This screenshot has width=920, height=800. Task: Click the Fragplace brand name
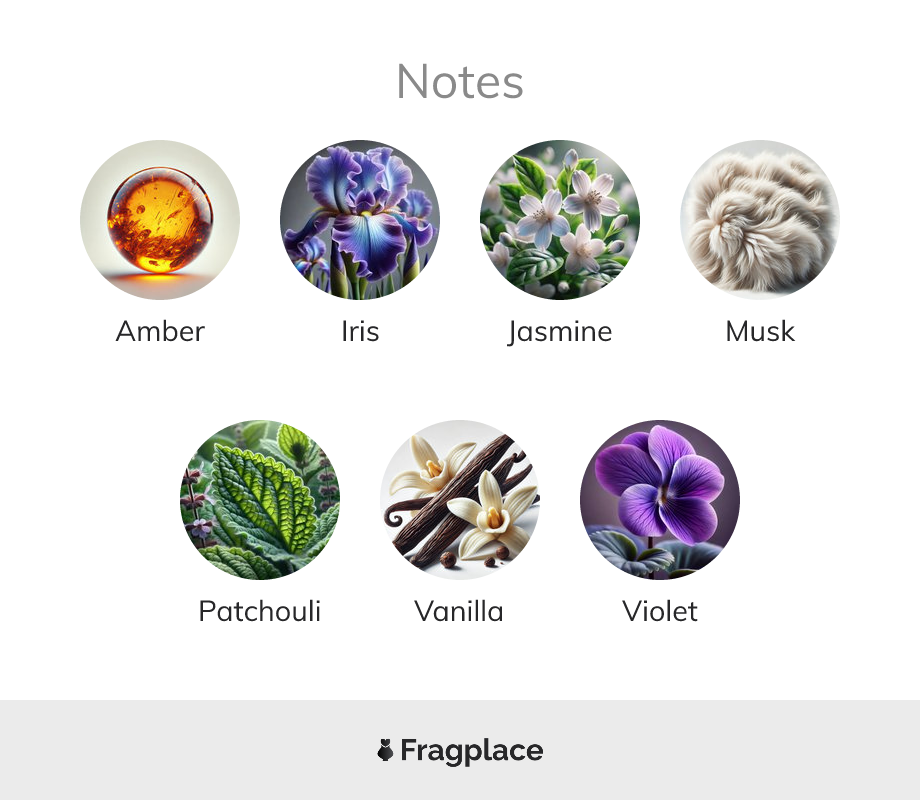(x=472, y=751)
